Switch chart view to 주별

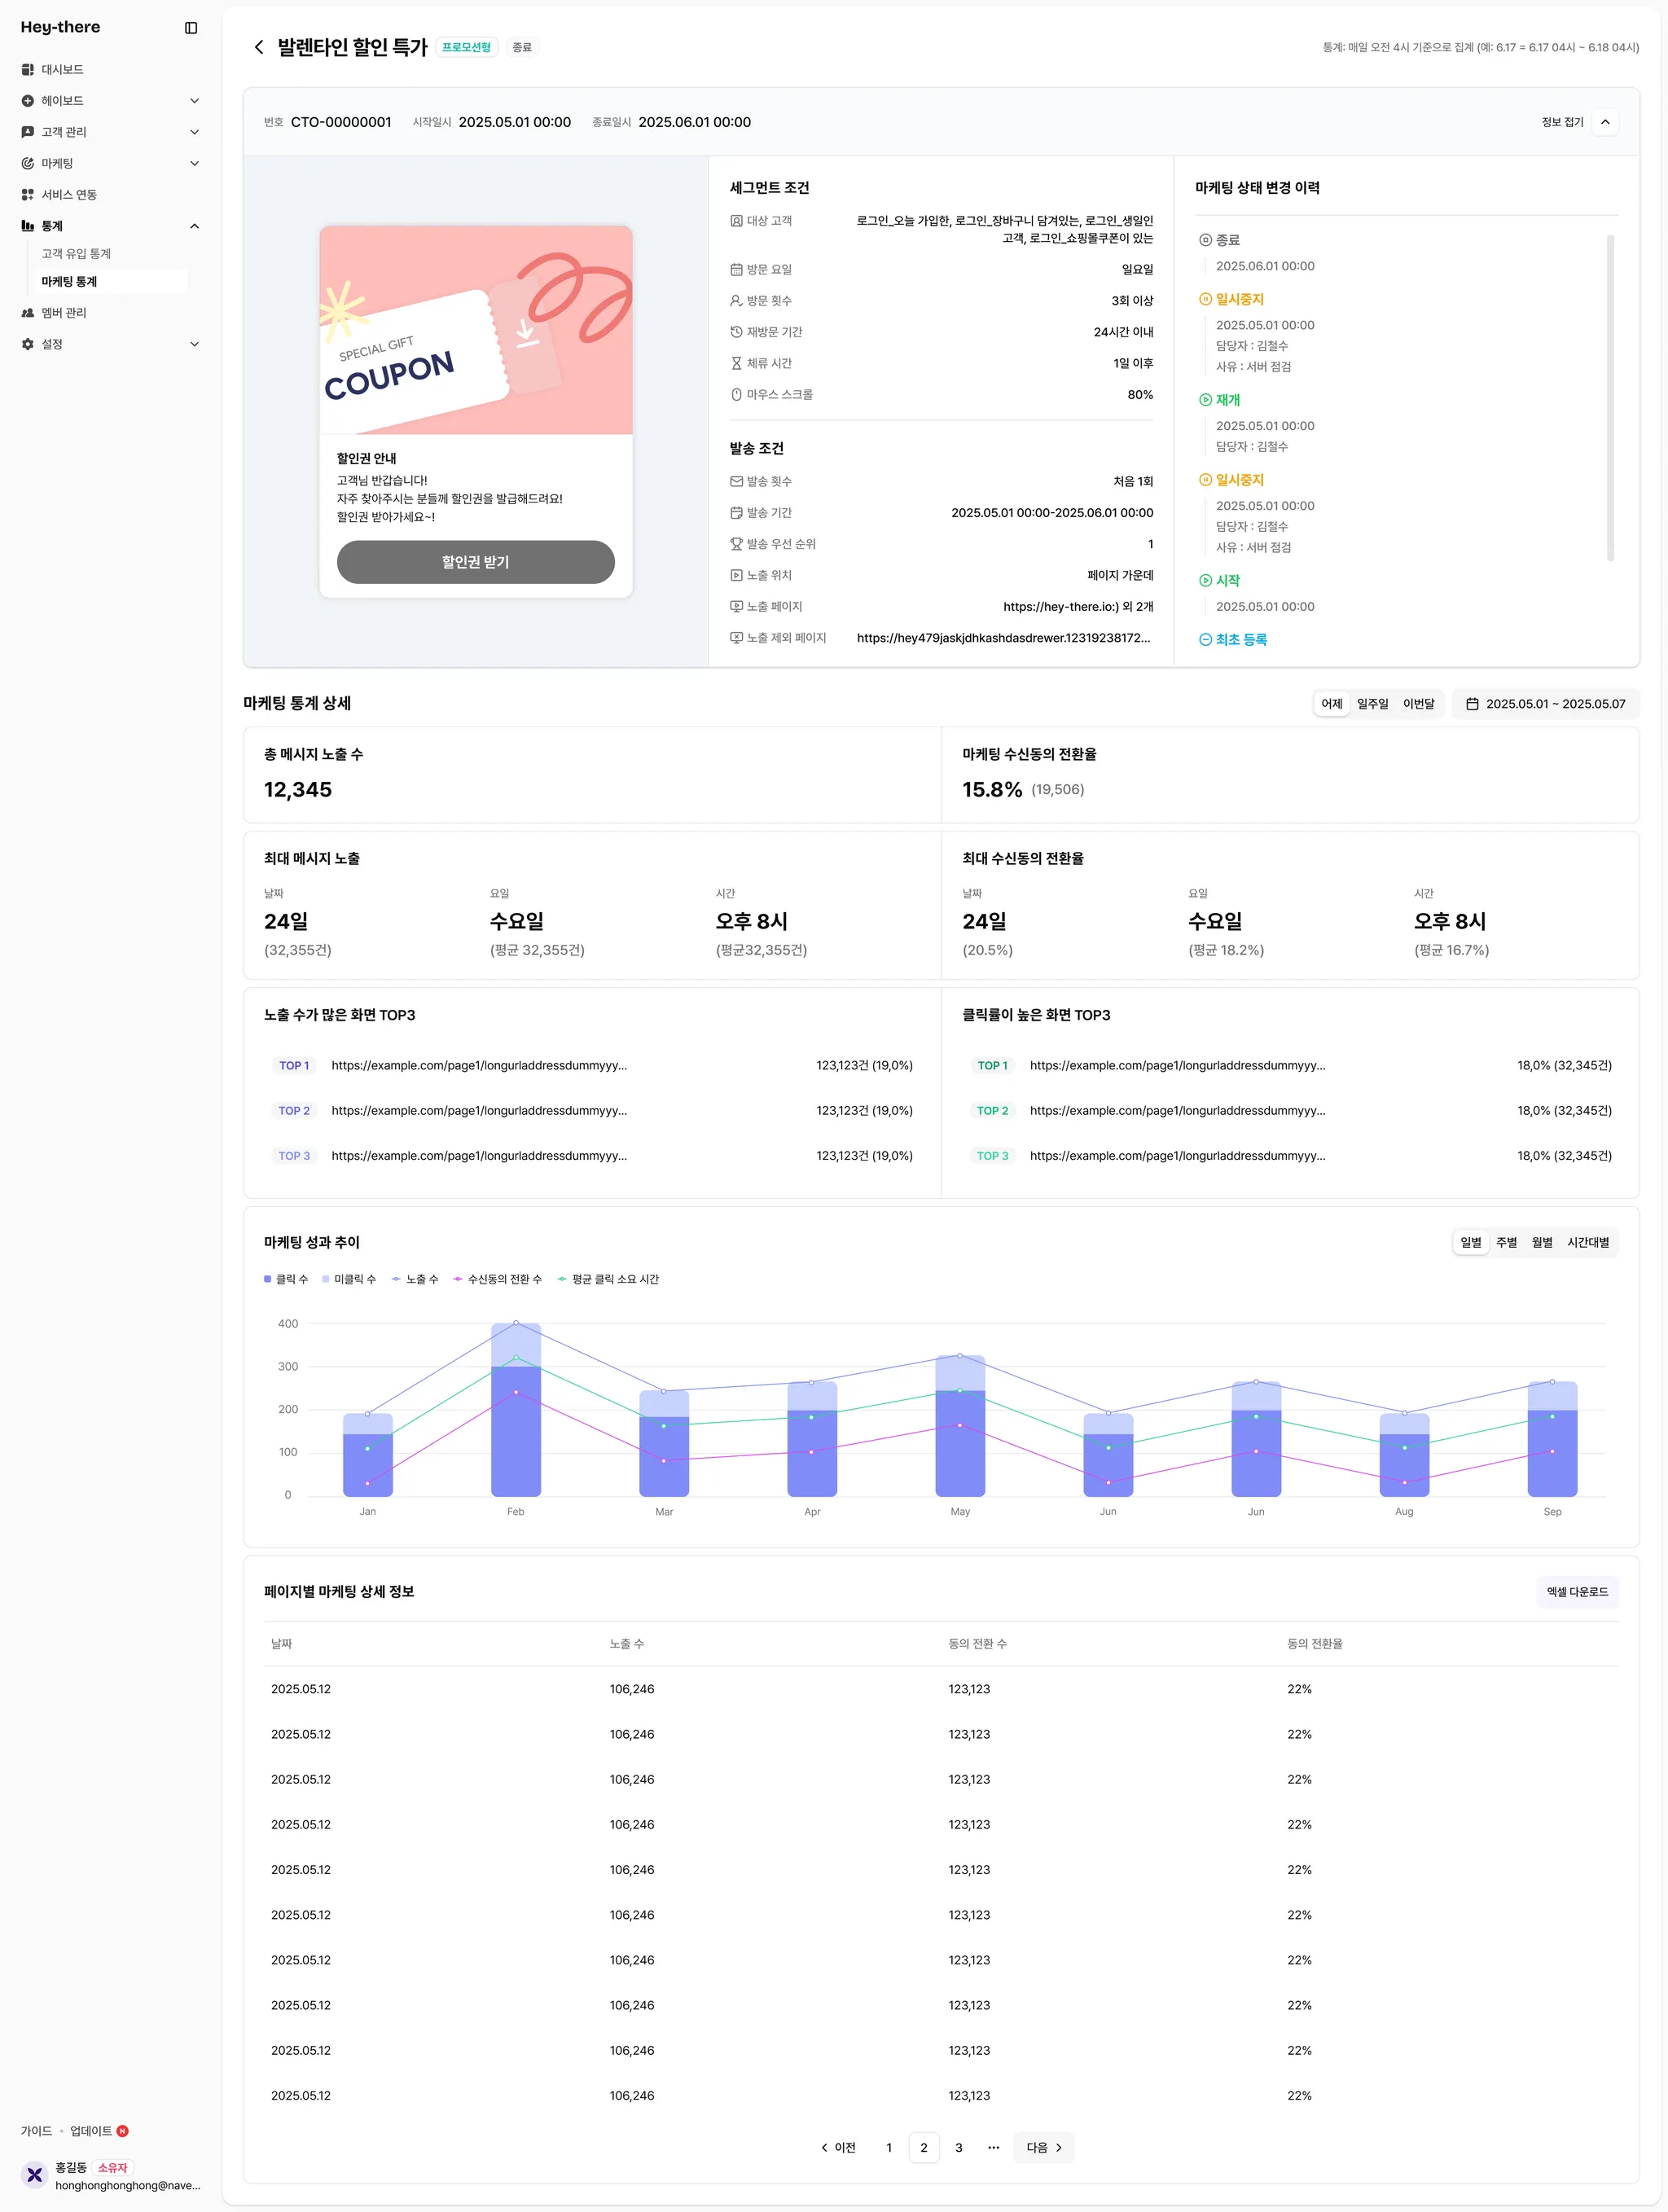point(1506,1242)
